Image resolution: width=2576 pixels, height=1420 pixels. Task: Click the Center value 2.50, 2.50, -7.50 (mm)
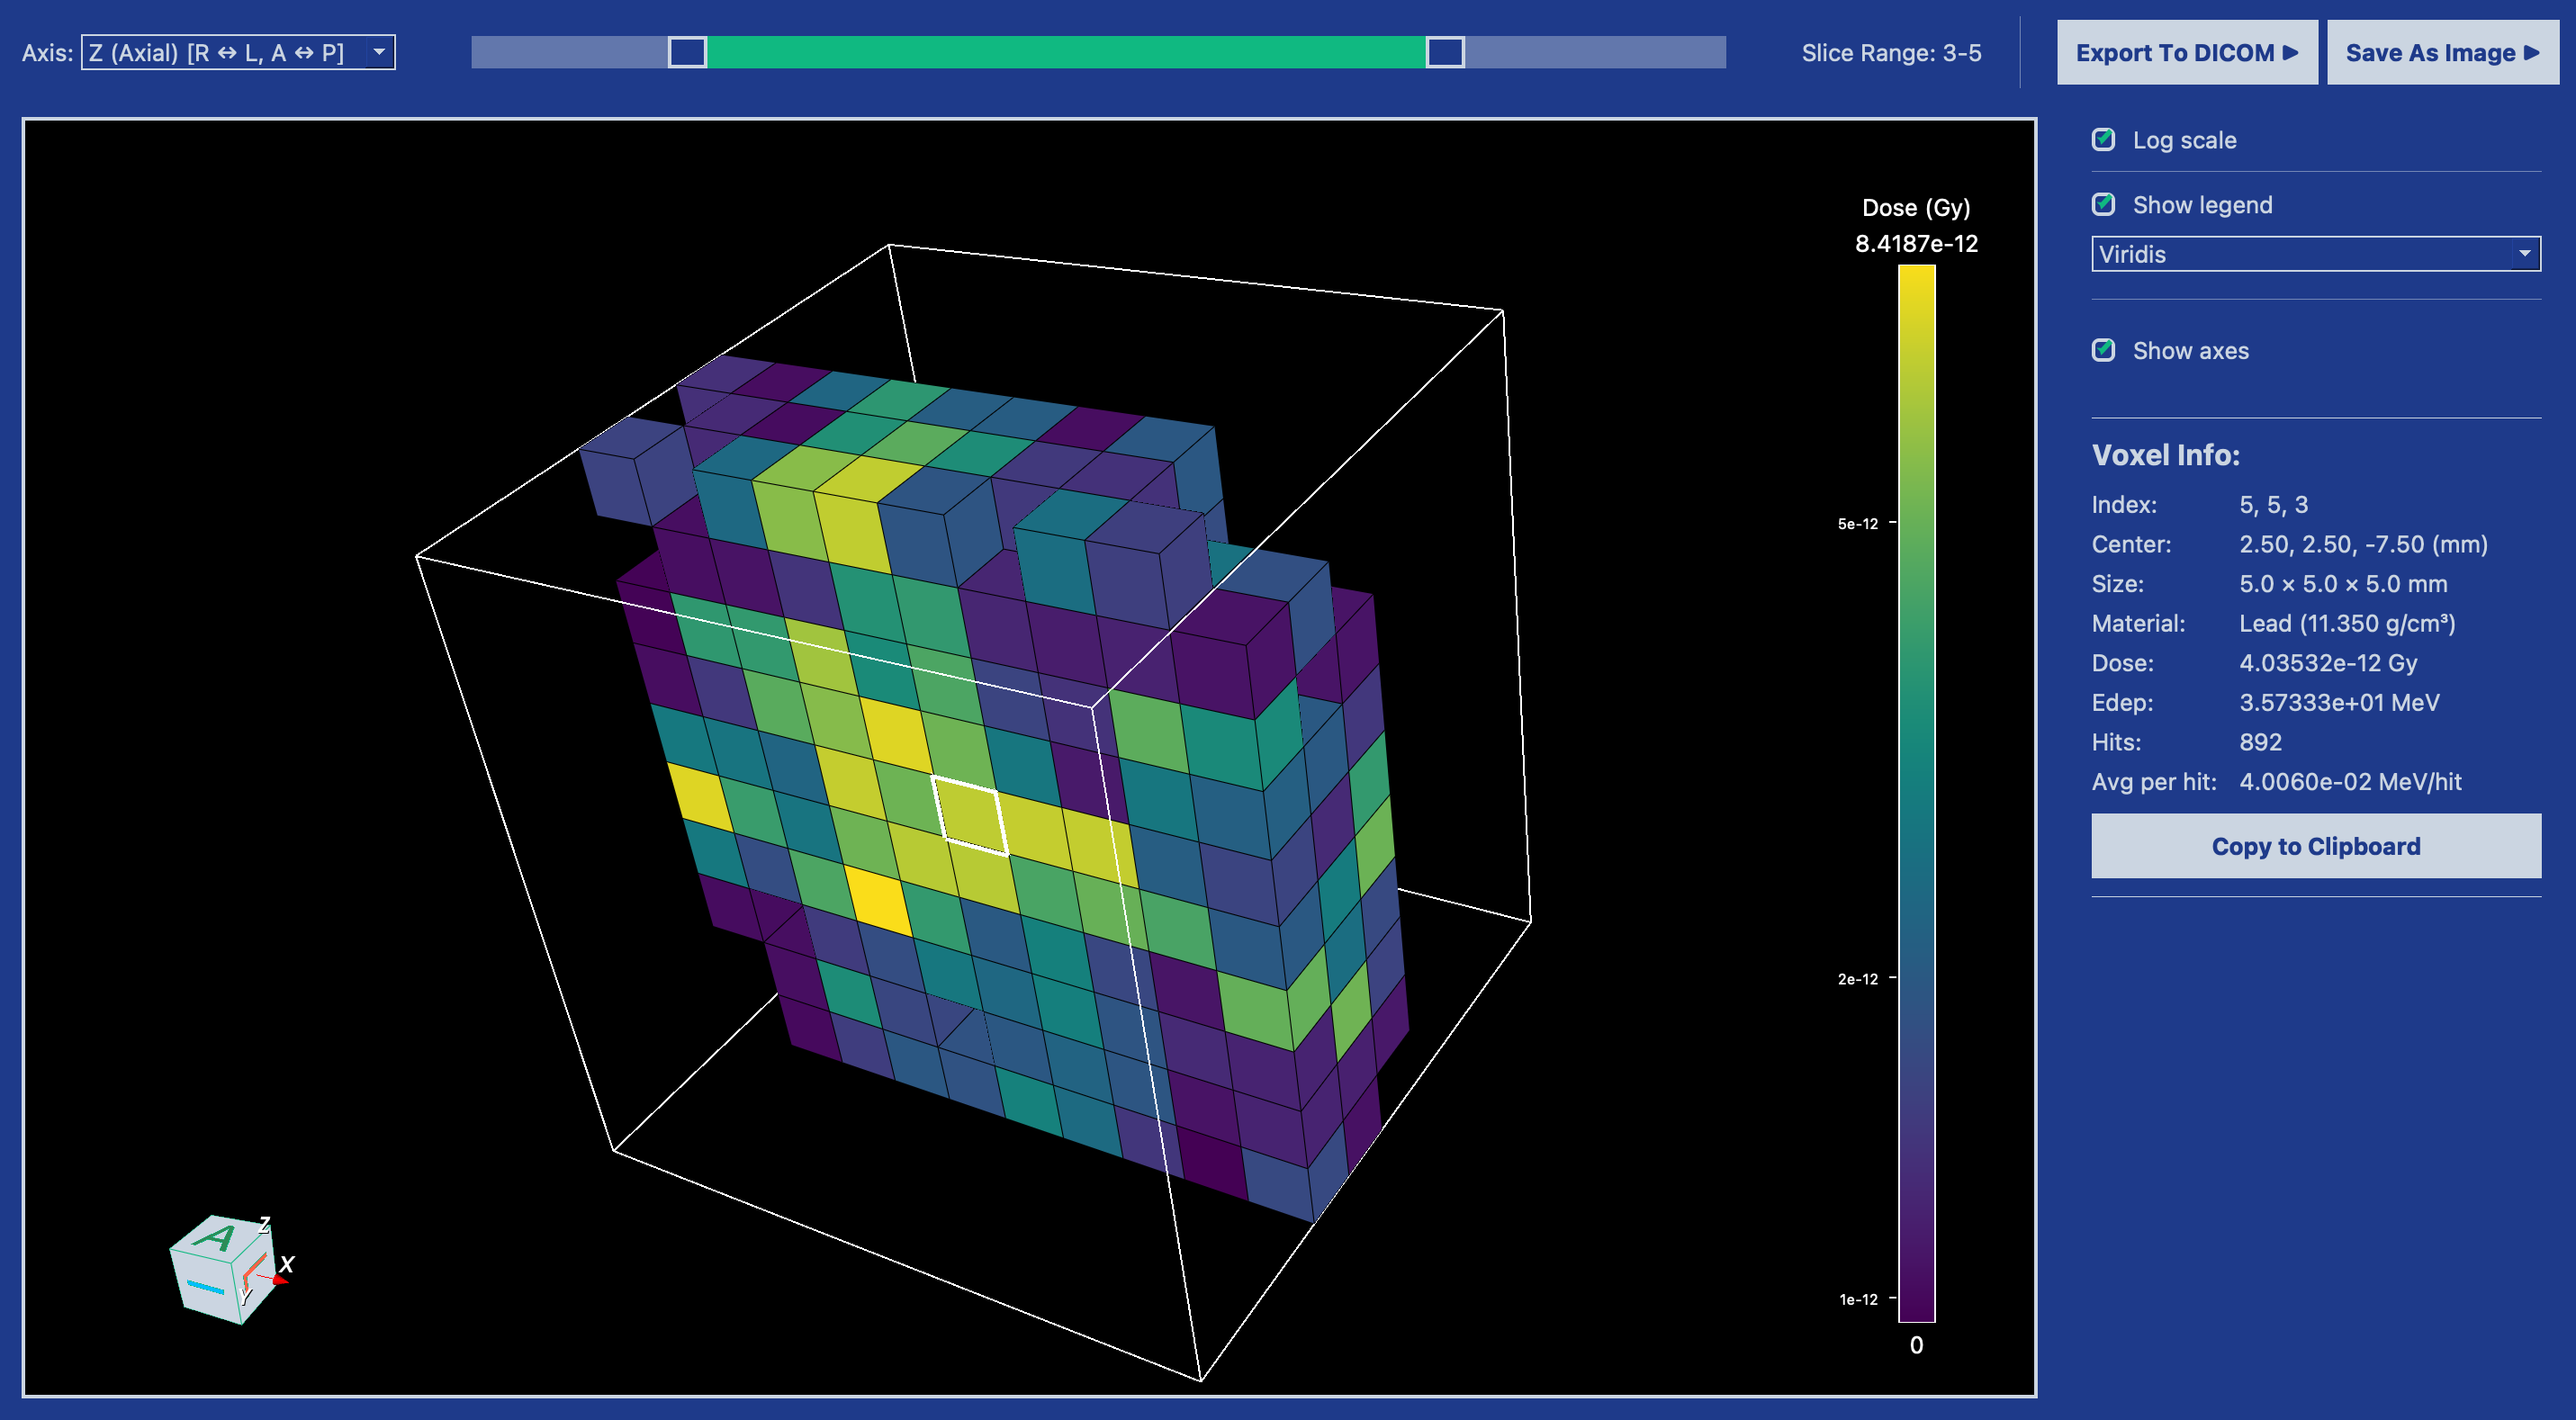coord(2363,544)
